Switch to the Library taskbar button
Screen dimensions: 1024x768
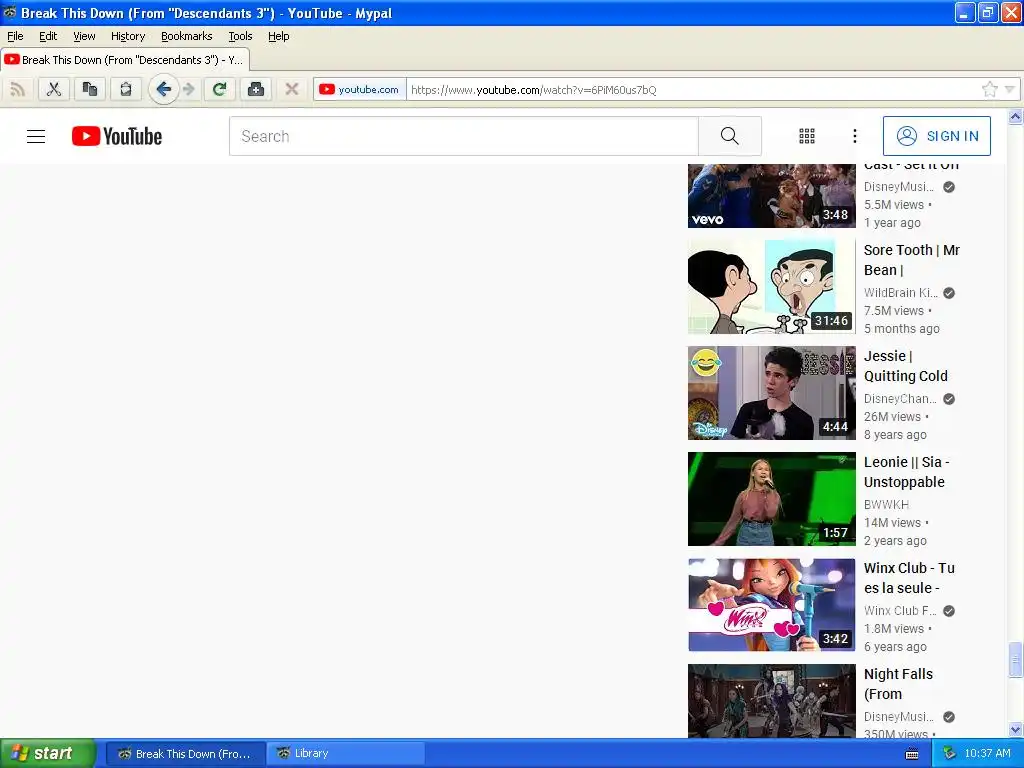[346, 754]
